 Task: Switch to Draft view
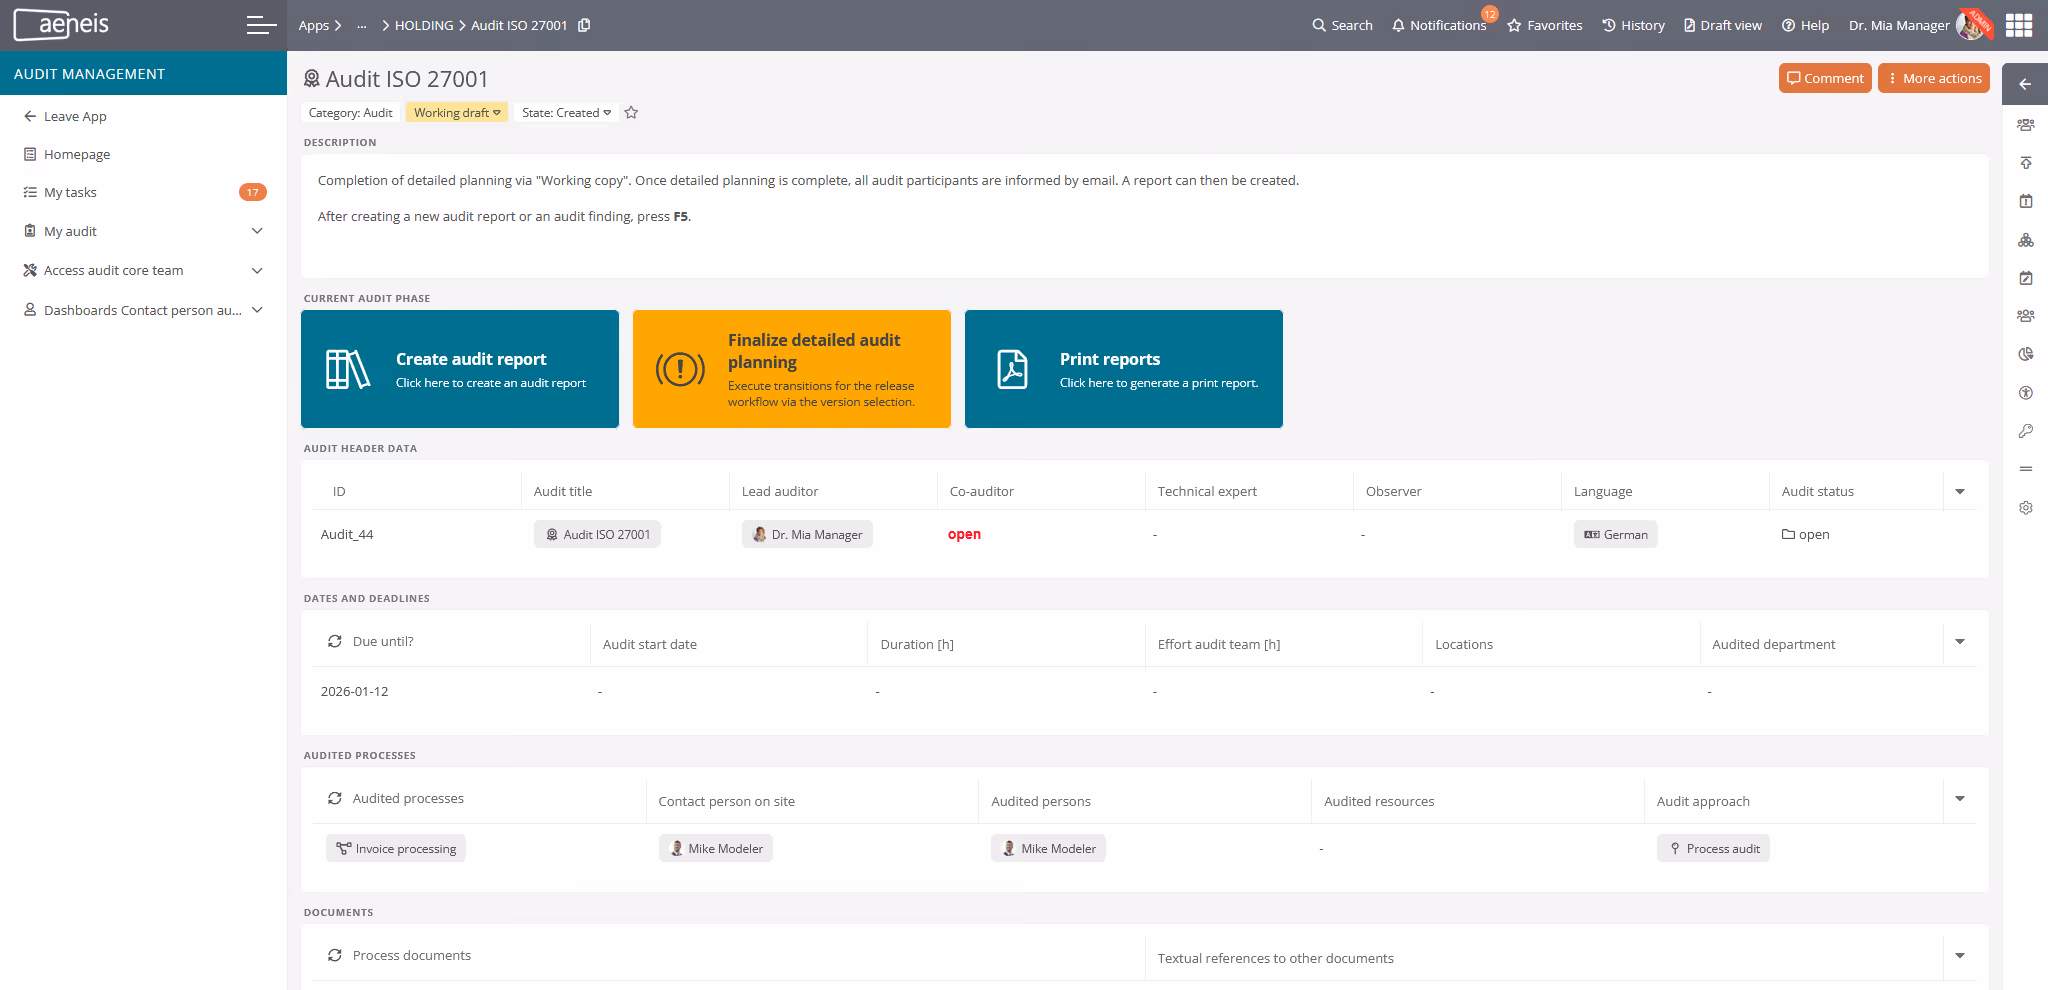pyautogui.click(x=1723, y=25)
